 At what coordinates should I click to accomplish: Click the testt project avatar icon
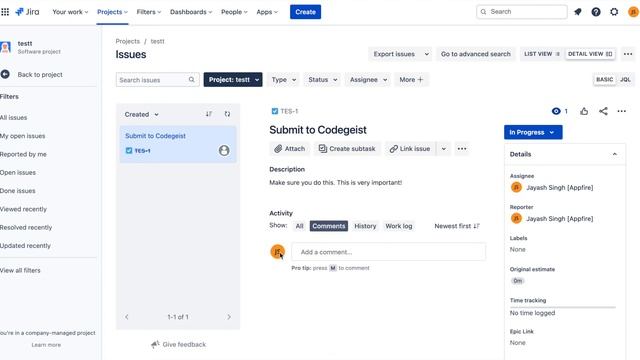click(5, 47)
